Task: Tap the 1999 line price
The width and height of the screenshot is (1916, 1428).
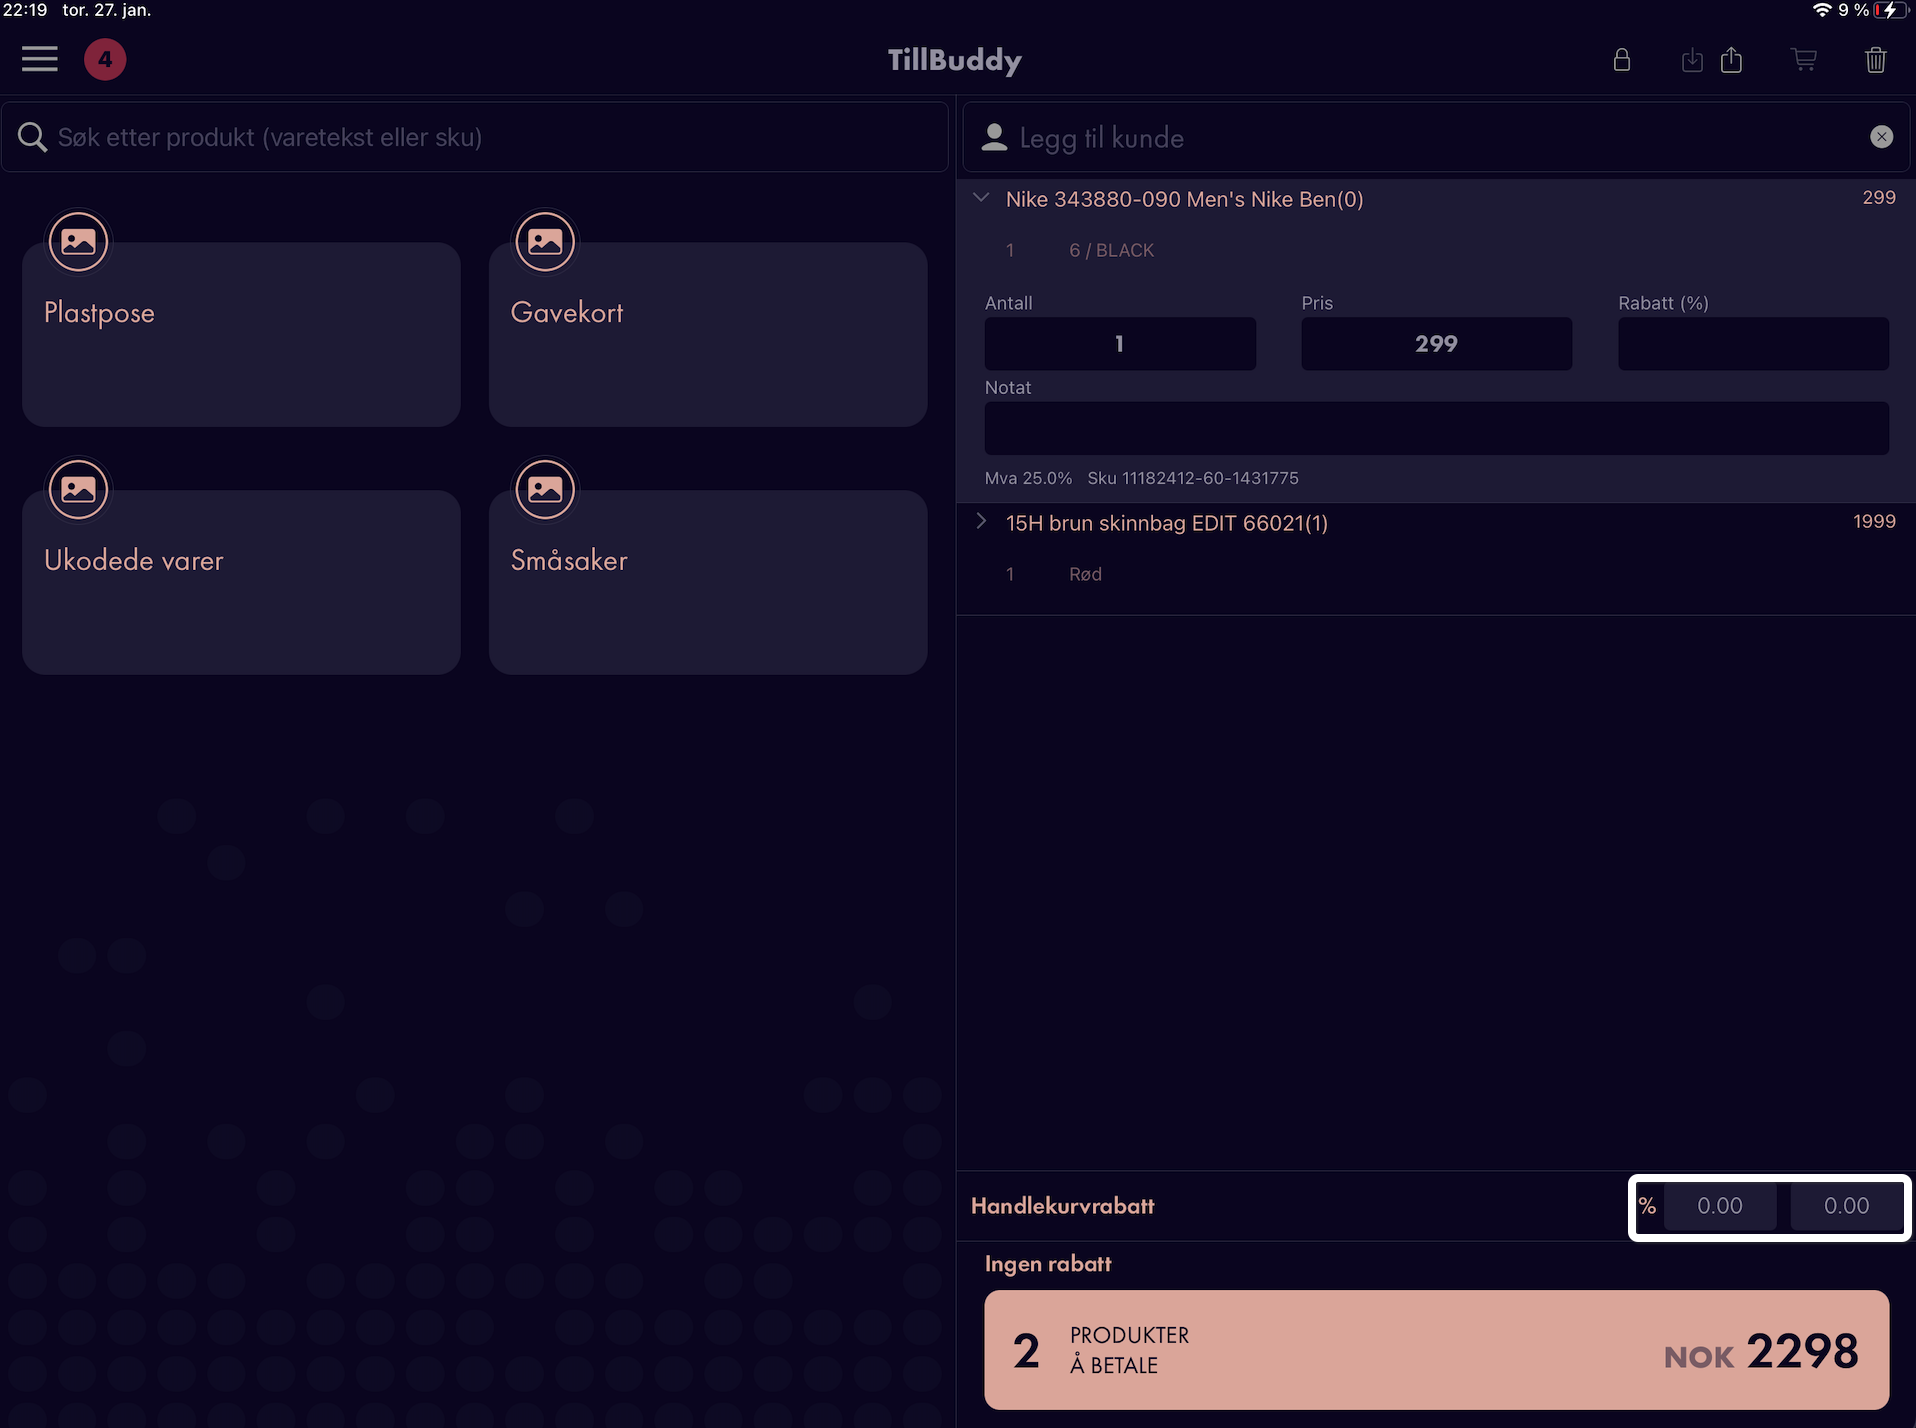Action: click(x=1874, y=521)
